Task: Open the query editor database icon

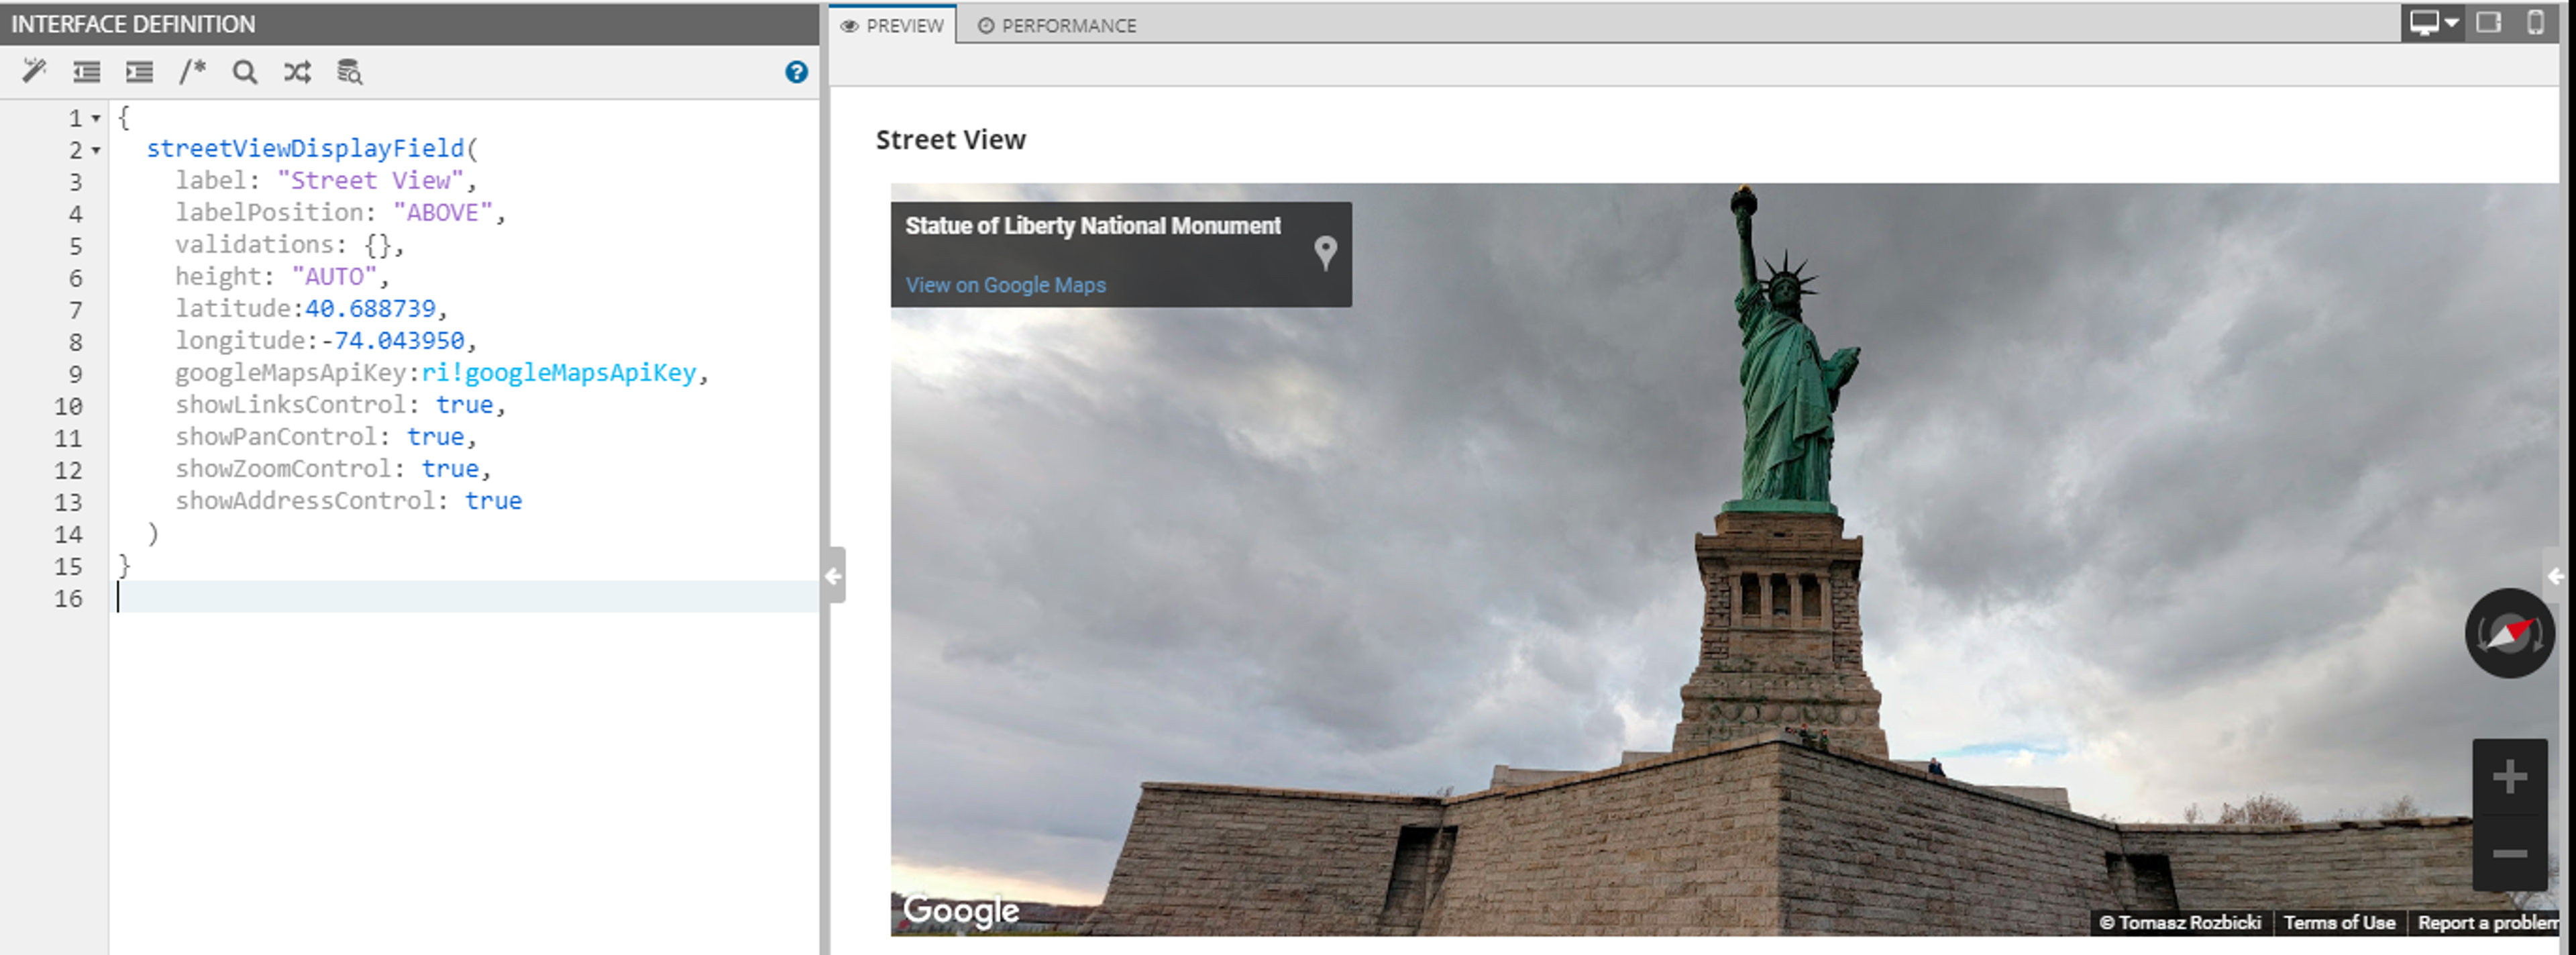Action: [349, 72]
